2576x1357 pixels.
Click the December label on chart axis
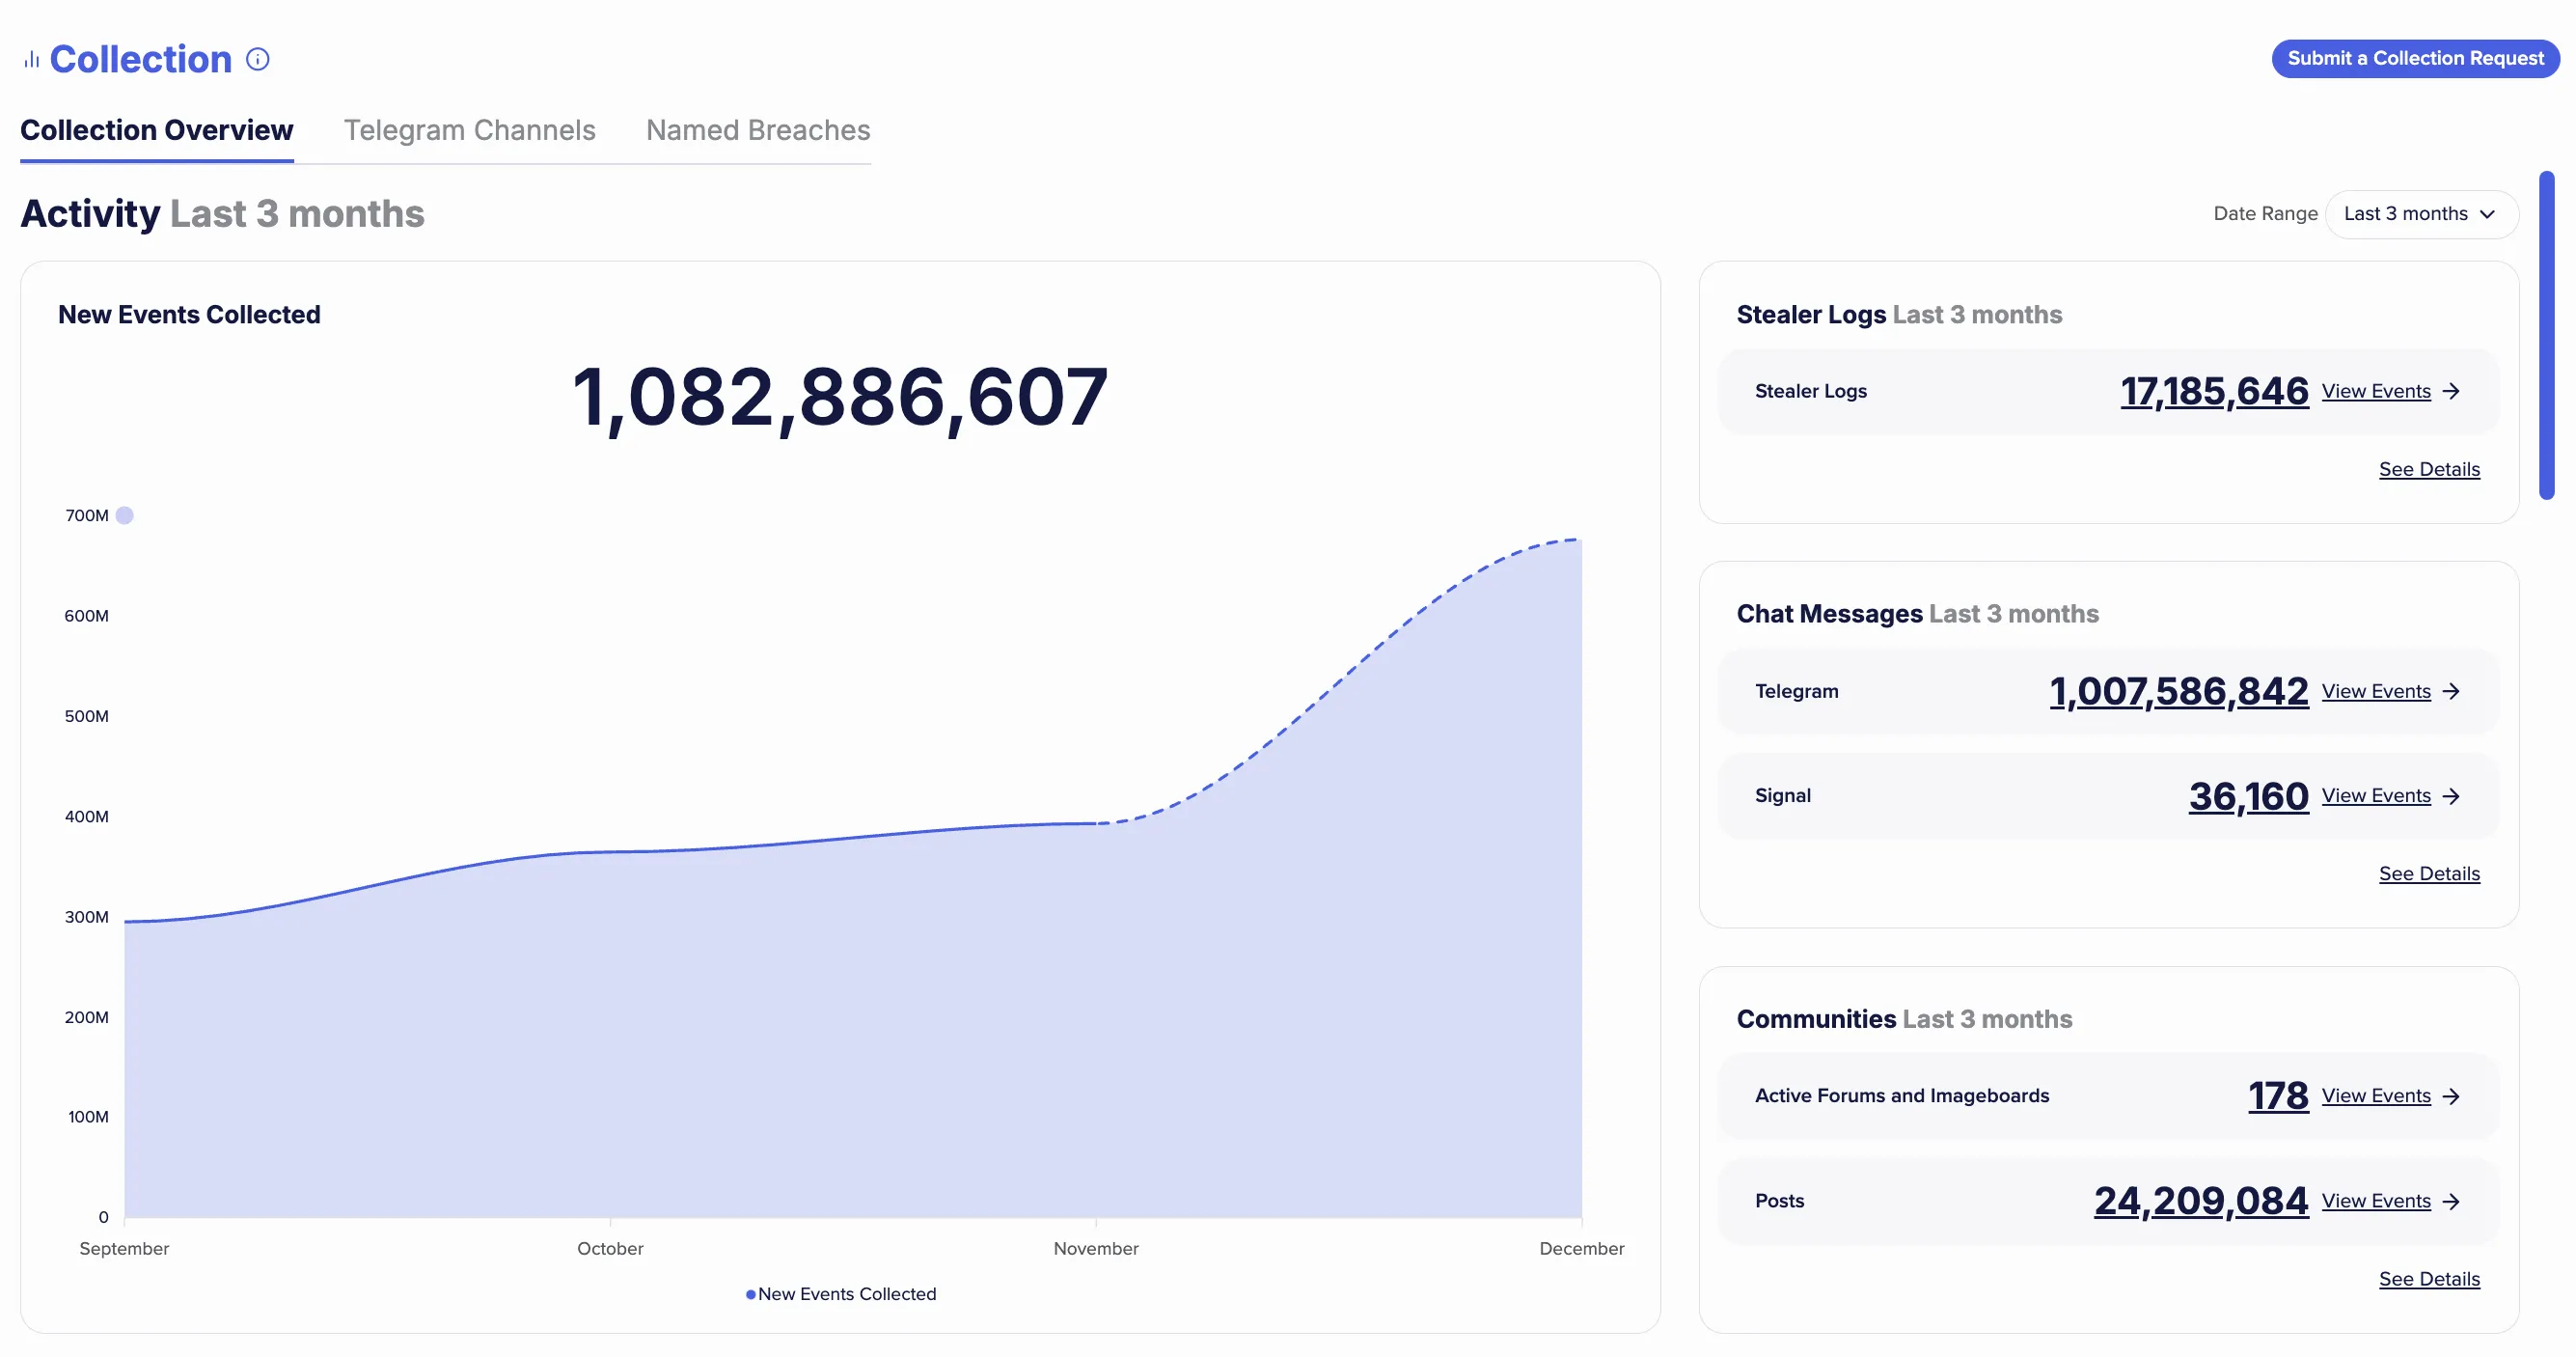1581,1249
